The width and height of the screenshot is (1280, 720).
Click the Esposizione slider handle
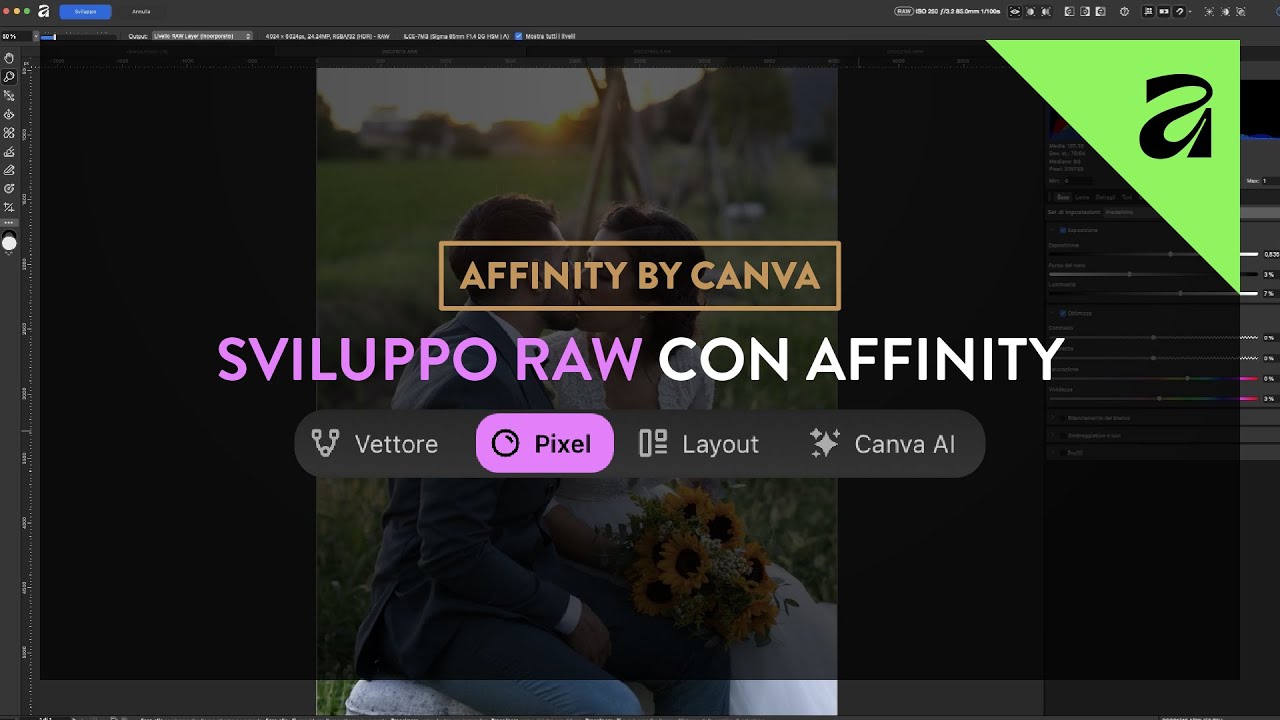click(x=1170, y=254)
